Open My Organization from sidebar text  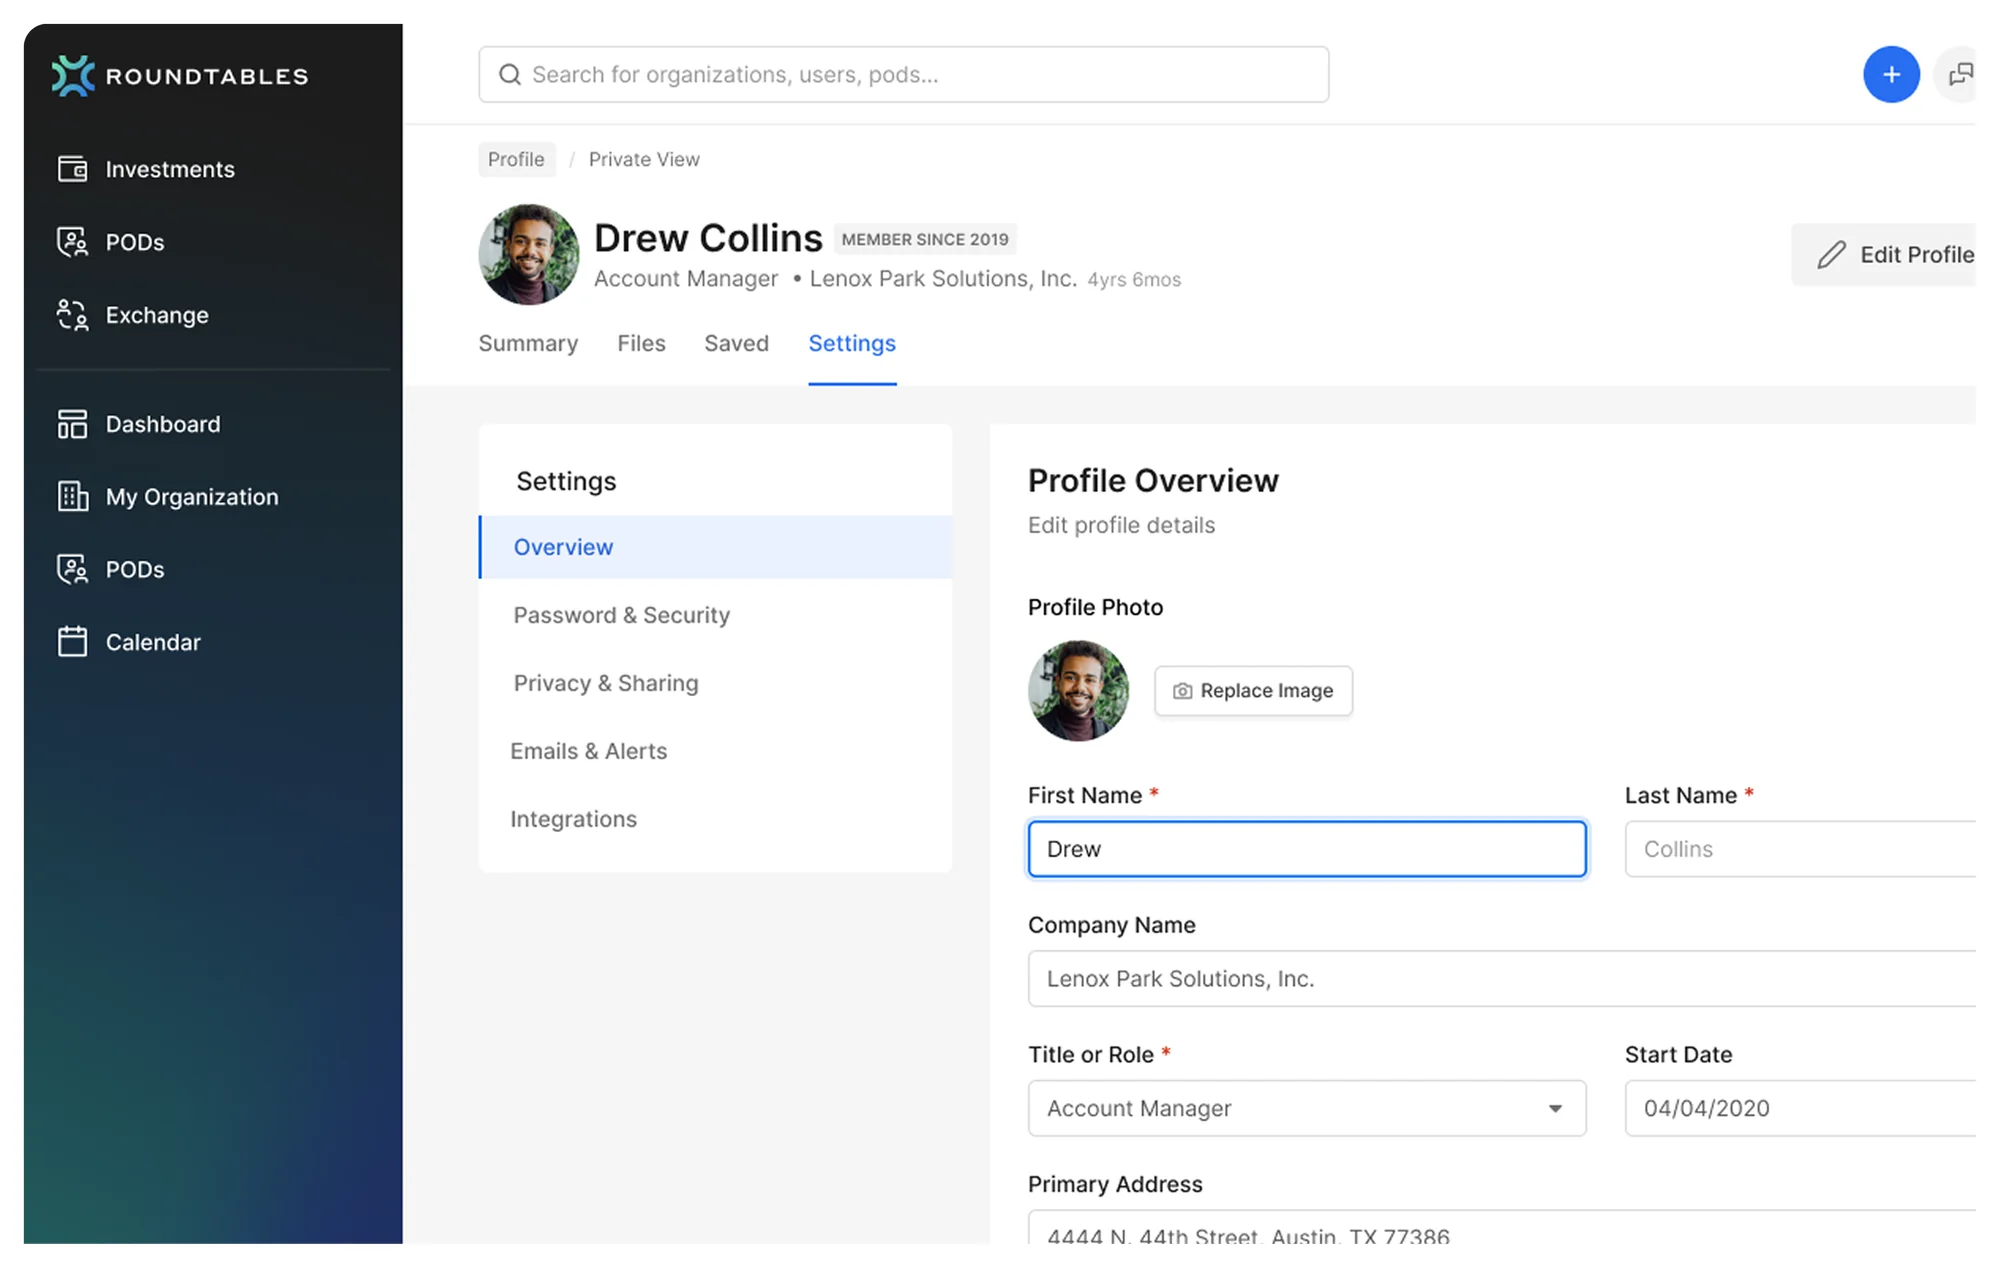(192, 496)
